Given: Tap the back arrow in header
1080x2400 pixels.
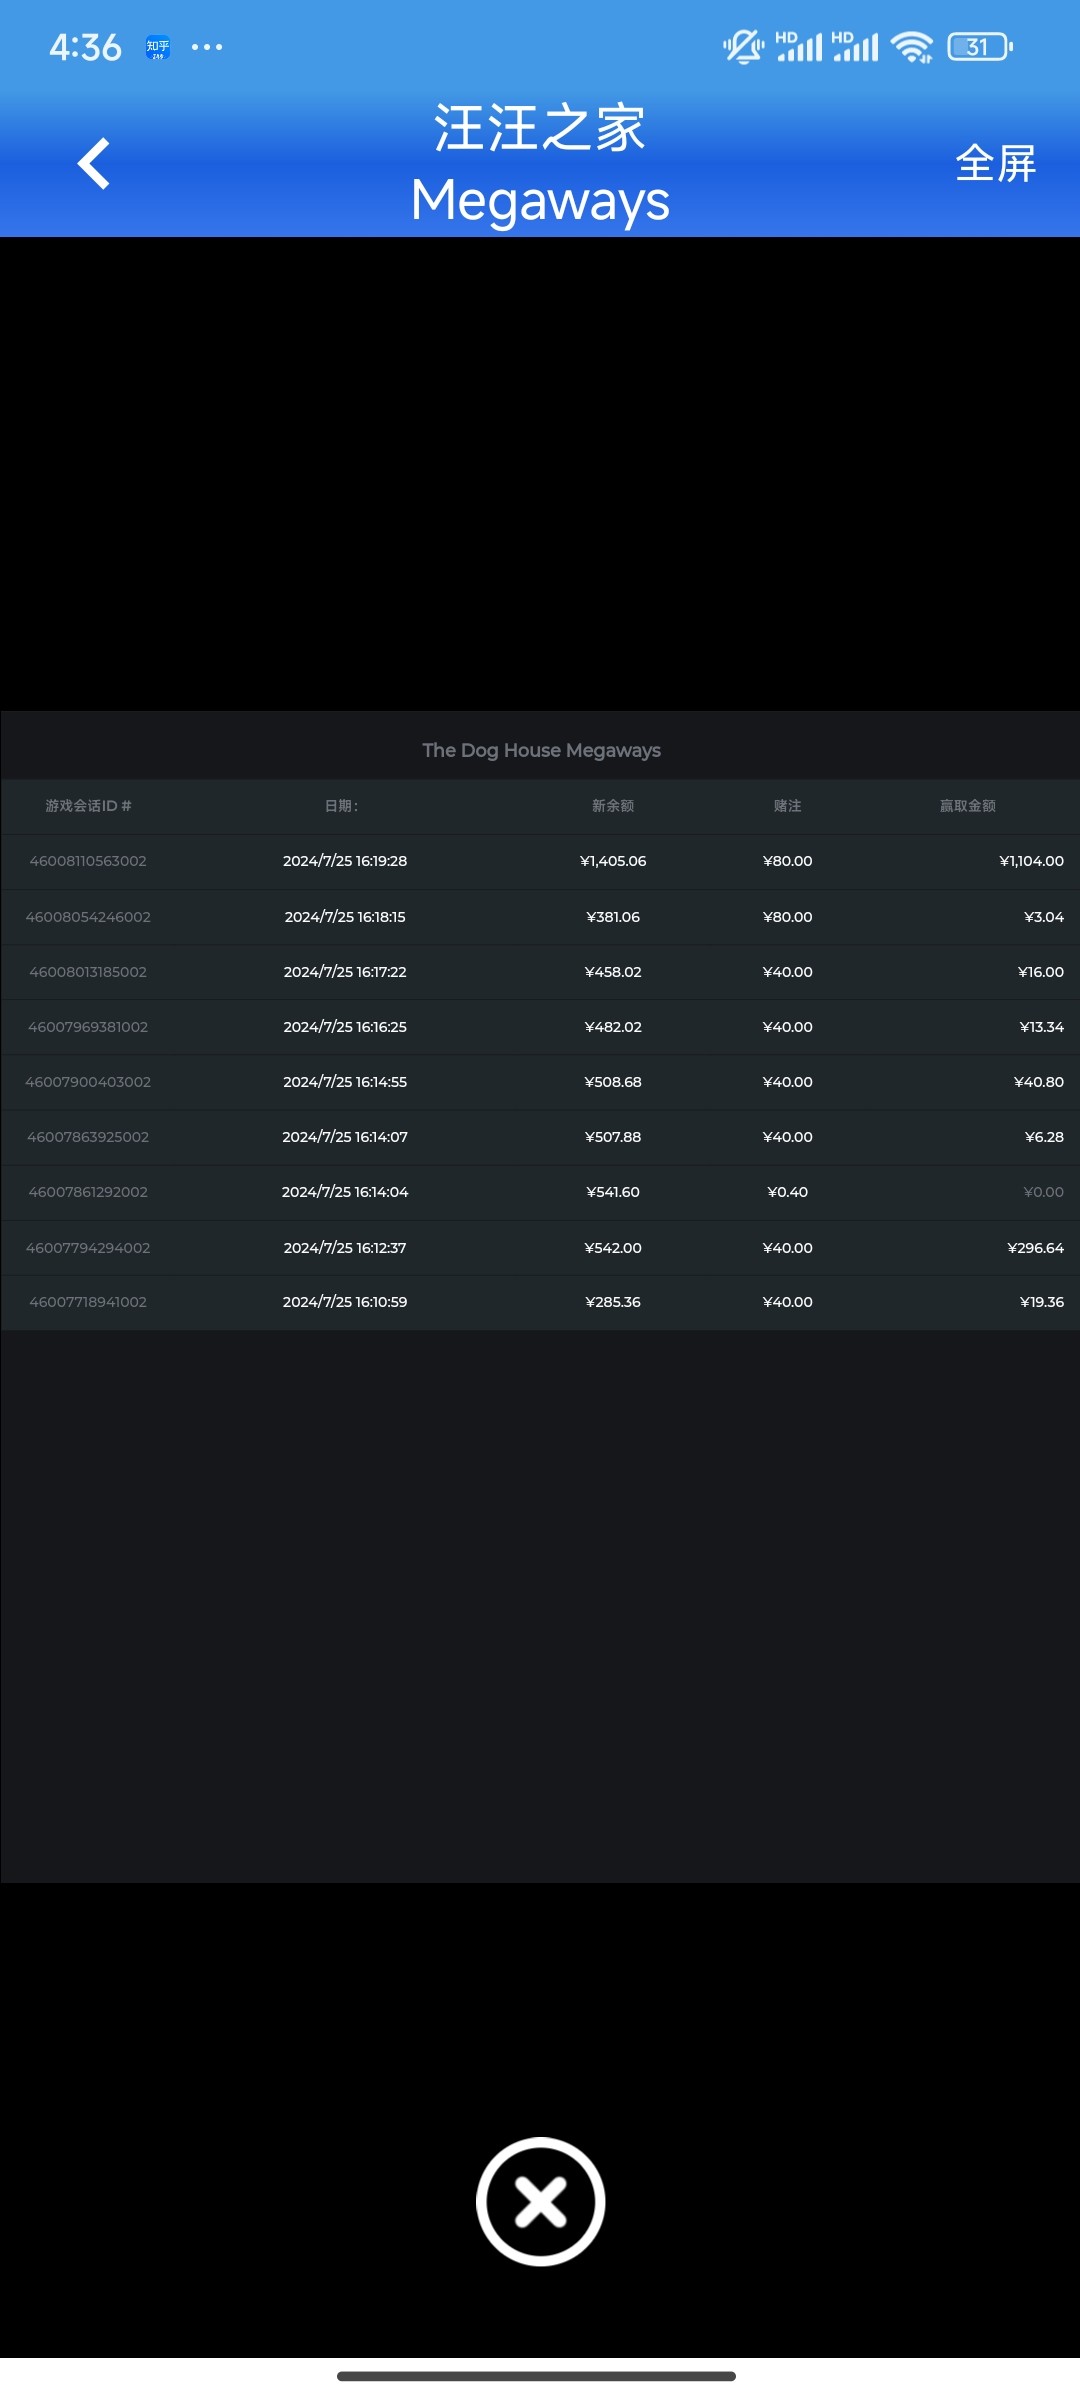Looking at the screenshot, I should (94, 164).
